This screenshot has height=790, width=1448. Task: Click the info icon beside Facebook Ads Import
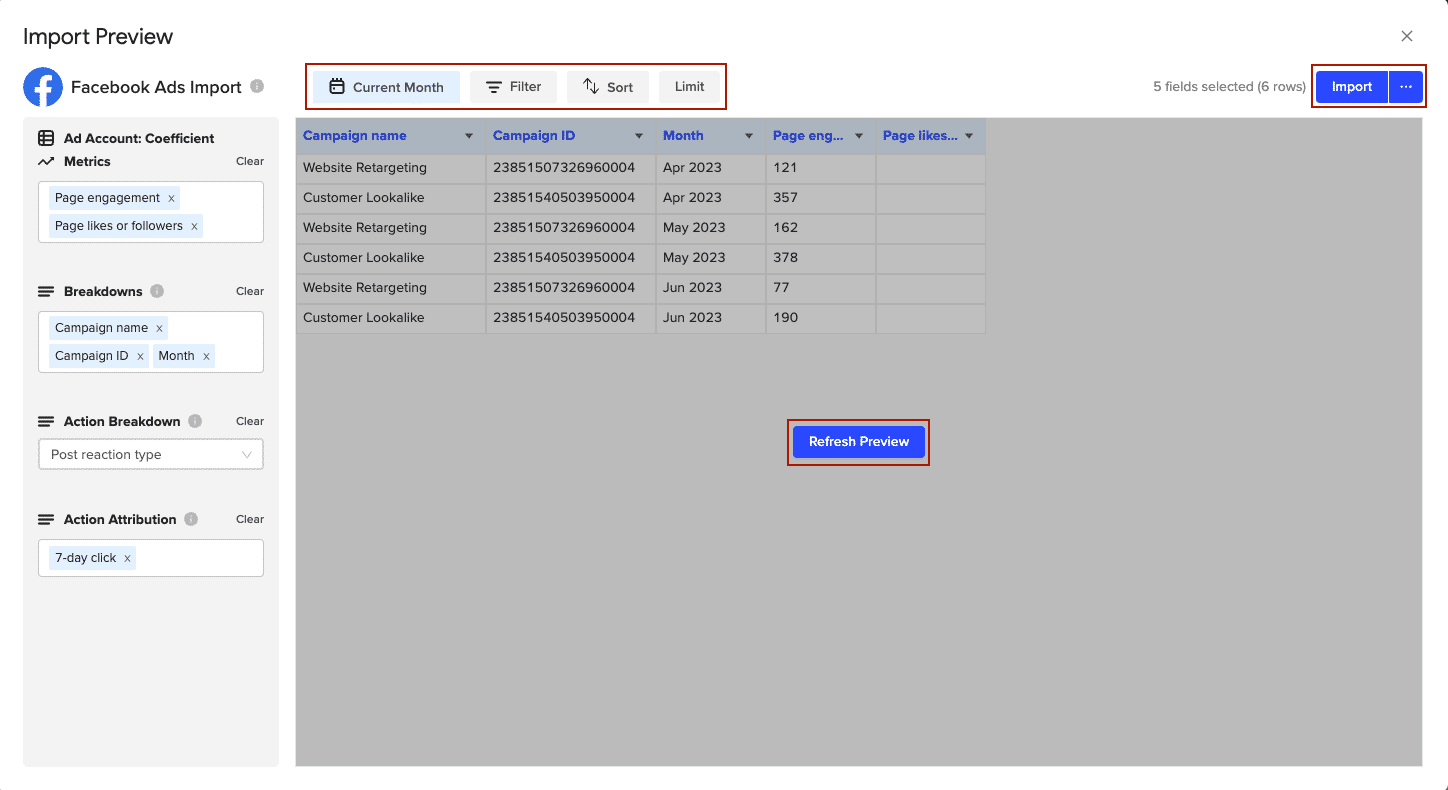click(x=257, y=87)
